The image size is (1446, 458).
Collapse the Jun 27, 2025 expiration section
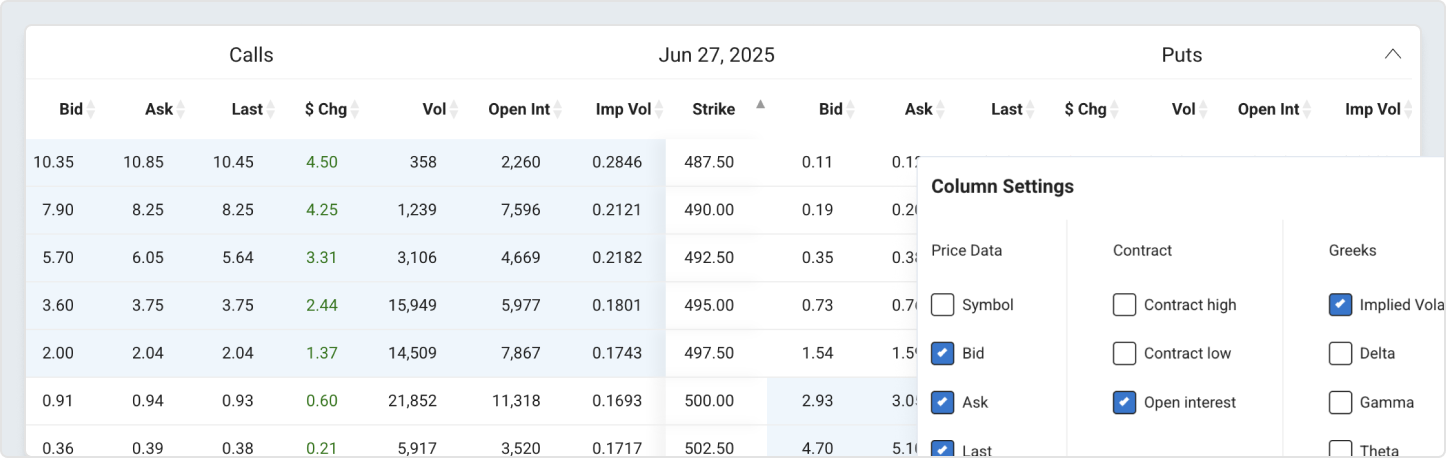click(x=1392, y=55)
